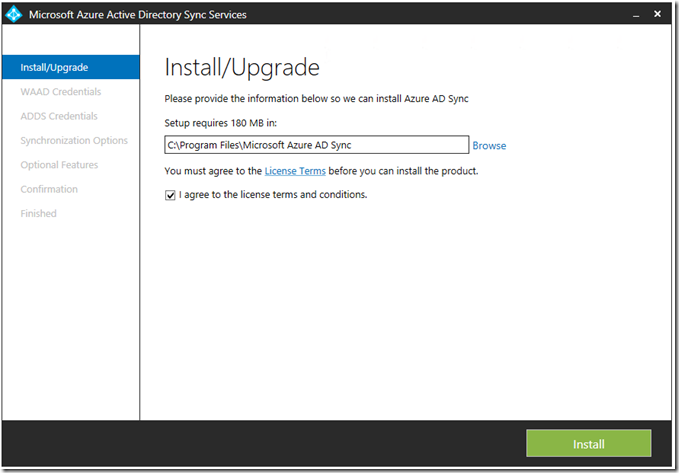Uncheck the agree to license terms checkbox
The width and height of the screenshot is (679, 473).
click(x=170, y=195)
